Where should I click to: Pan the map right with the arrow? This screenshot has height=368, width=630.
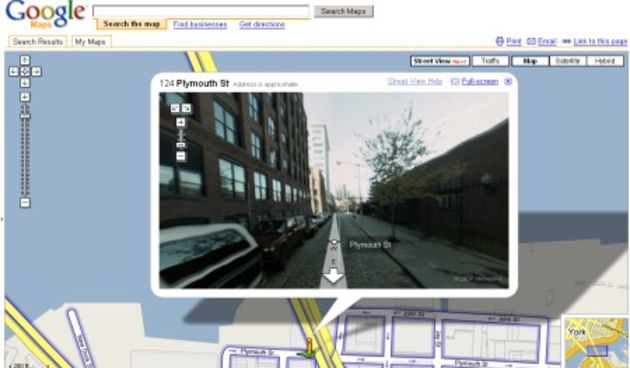(36, 72)
